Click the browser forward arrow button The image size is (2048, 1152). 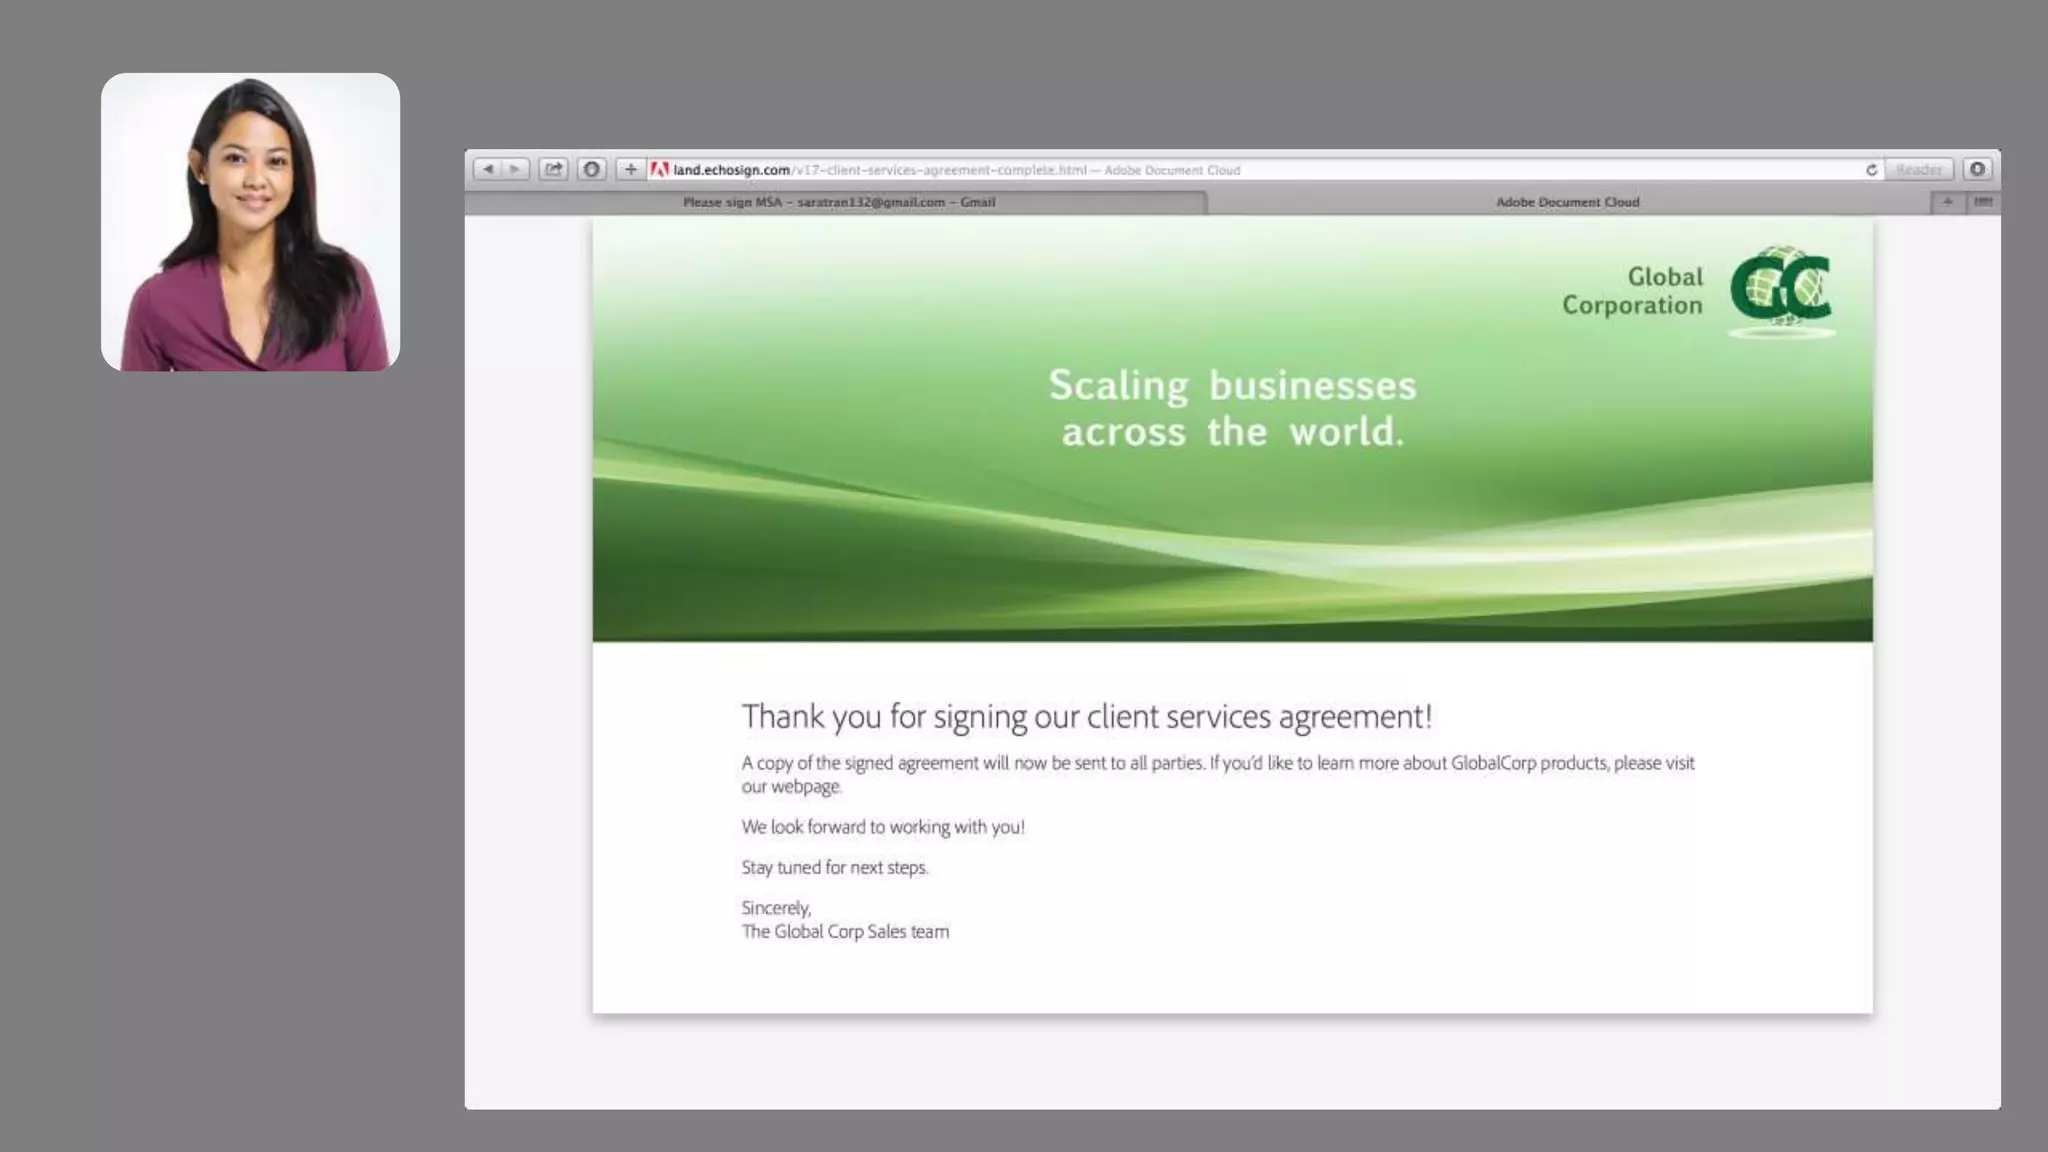click(515, 170)
